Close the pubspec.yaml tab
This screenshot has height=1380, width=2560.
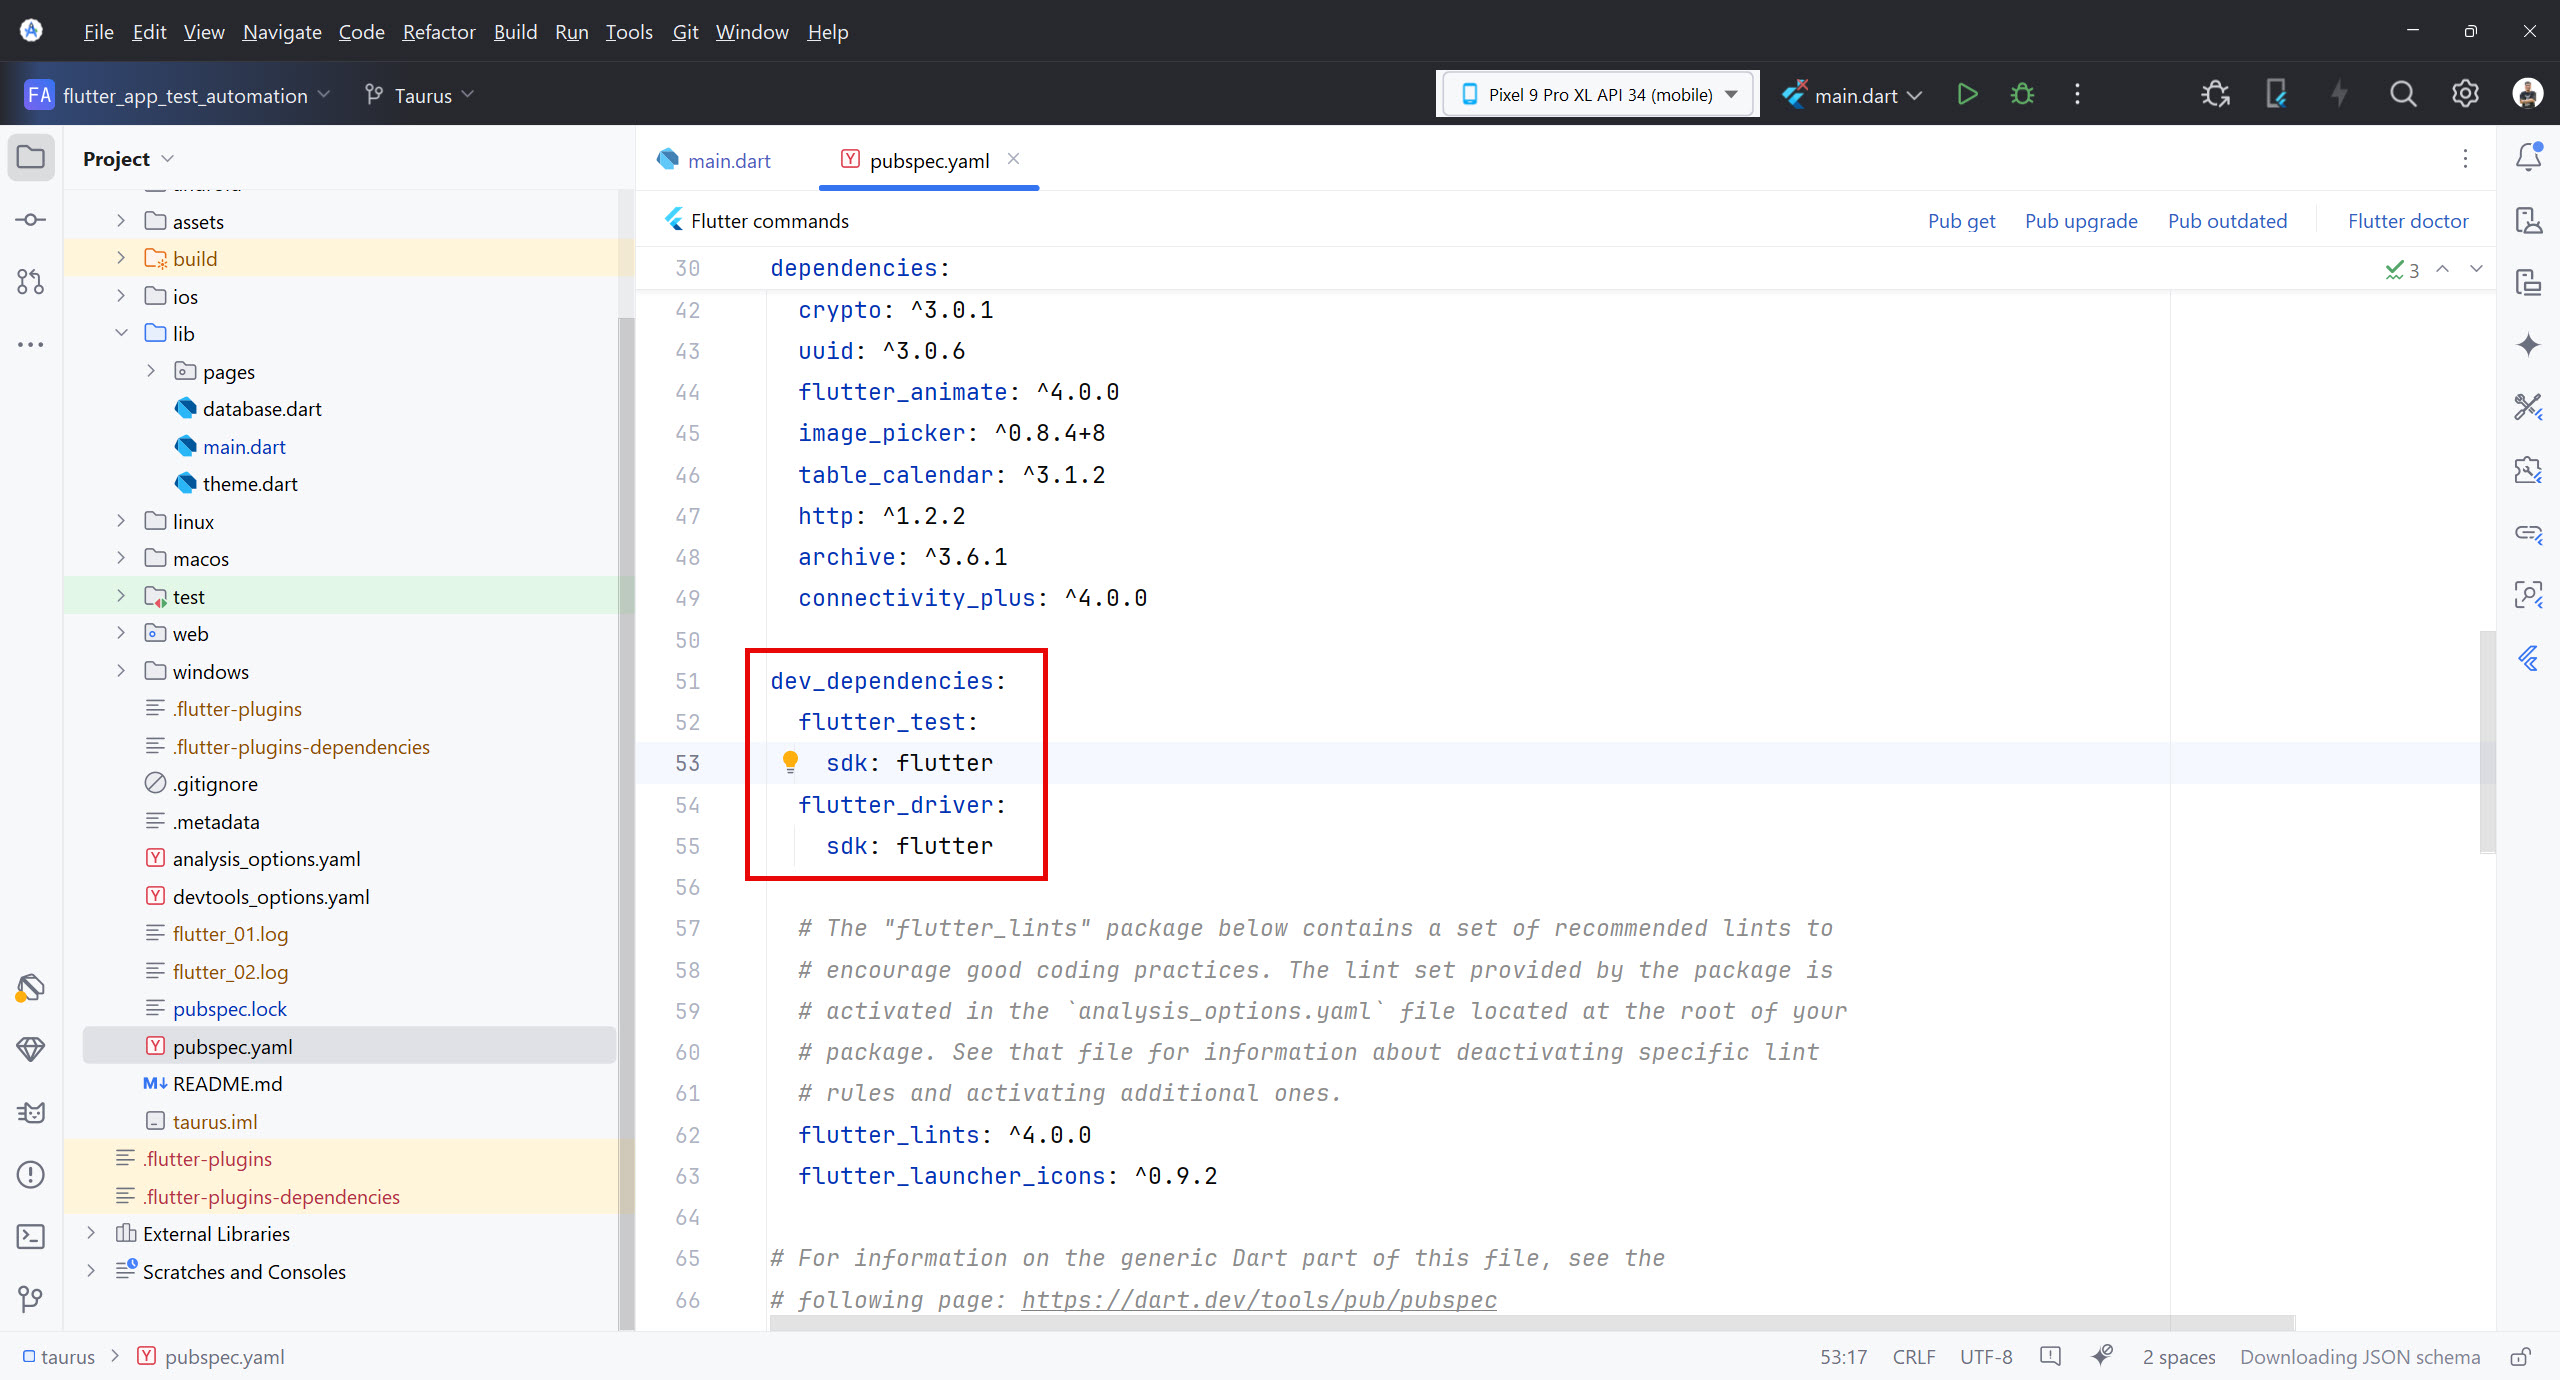pyautogui.click(x=1013, y=159)
